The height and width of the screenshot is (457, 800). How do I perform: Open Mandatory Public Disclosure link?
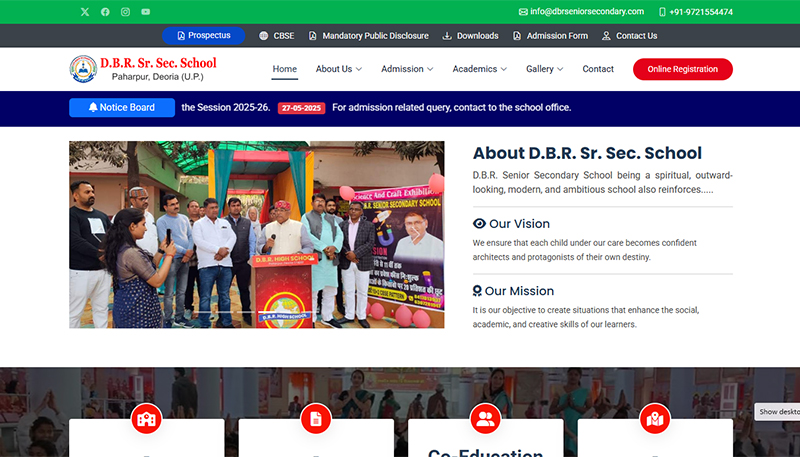click(367, 36)
